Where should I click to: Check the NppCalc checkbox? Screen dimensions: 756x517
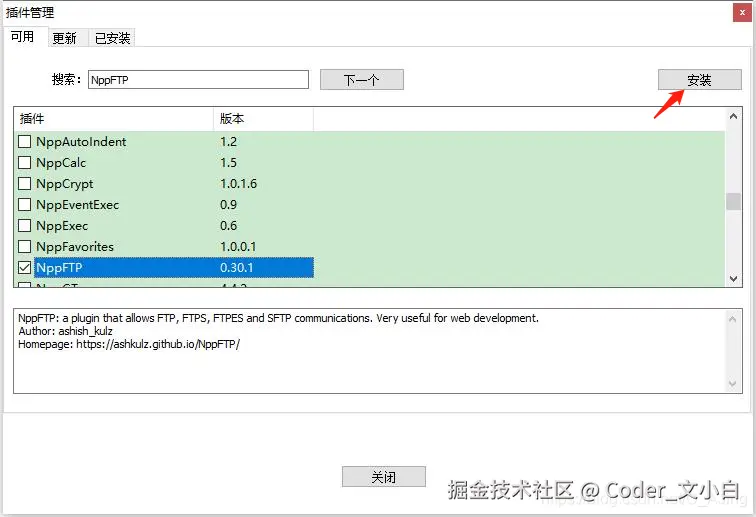click(x=25, y=163)
